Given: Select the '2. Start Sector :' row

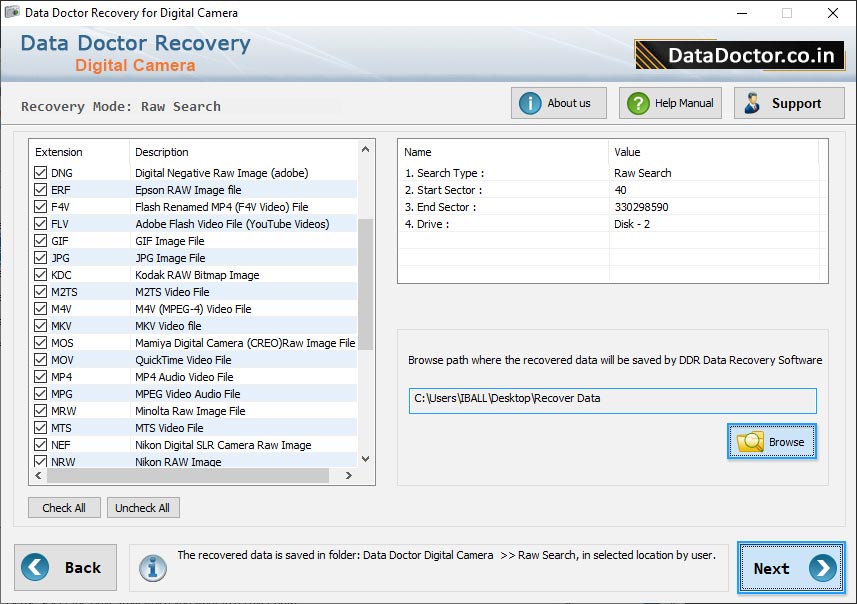Looking at the screenshot, I should [609, 190].
